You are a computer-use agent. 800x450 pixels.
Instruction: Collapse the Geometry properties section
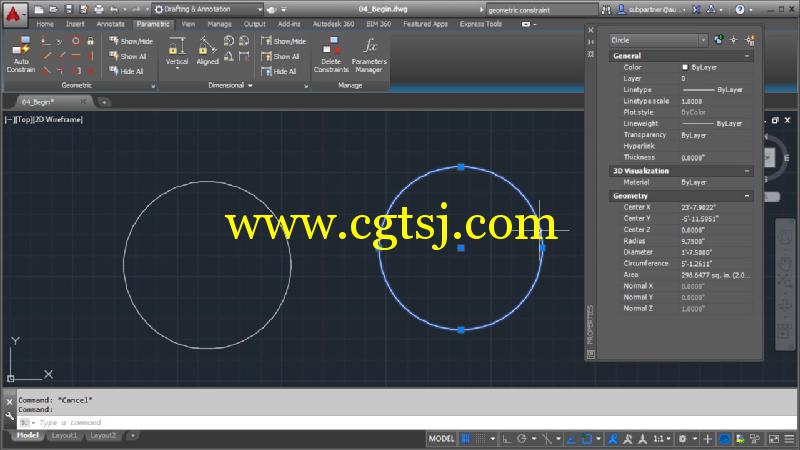coord(747,196)
